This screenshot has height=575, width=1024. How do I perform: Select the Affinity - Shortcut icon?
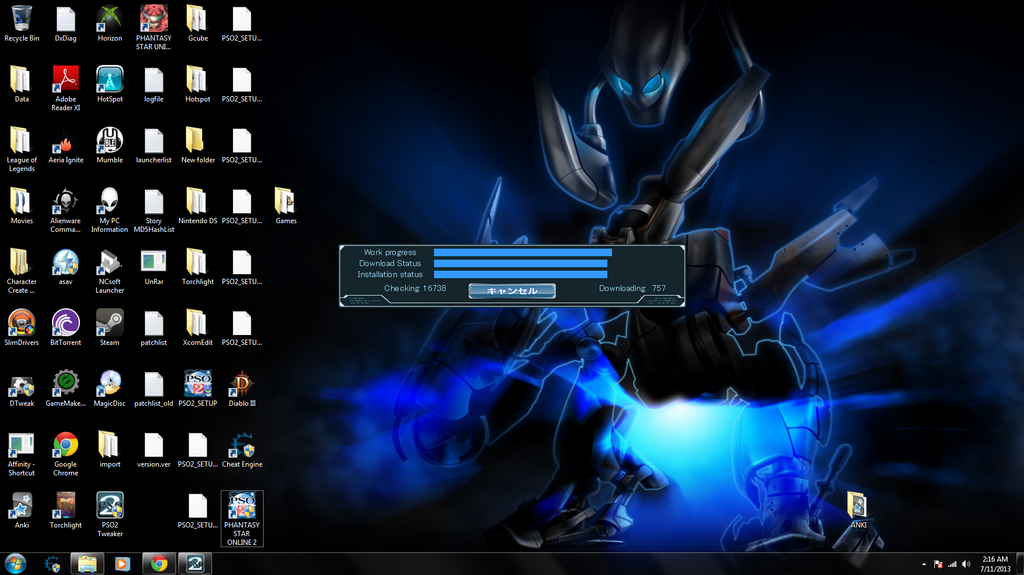[x=22, y=453]
